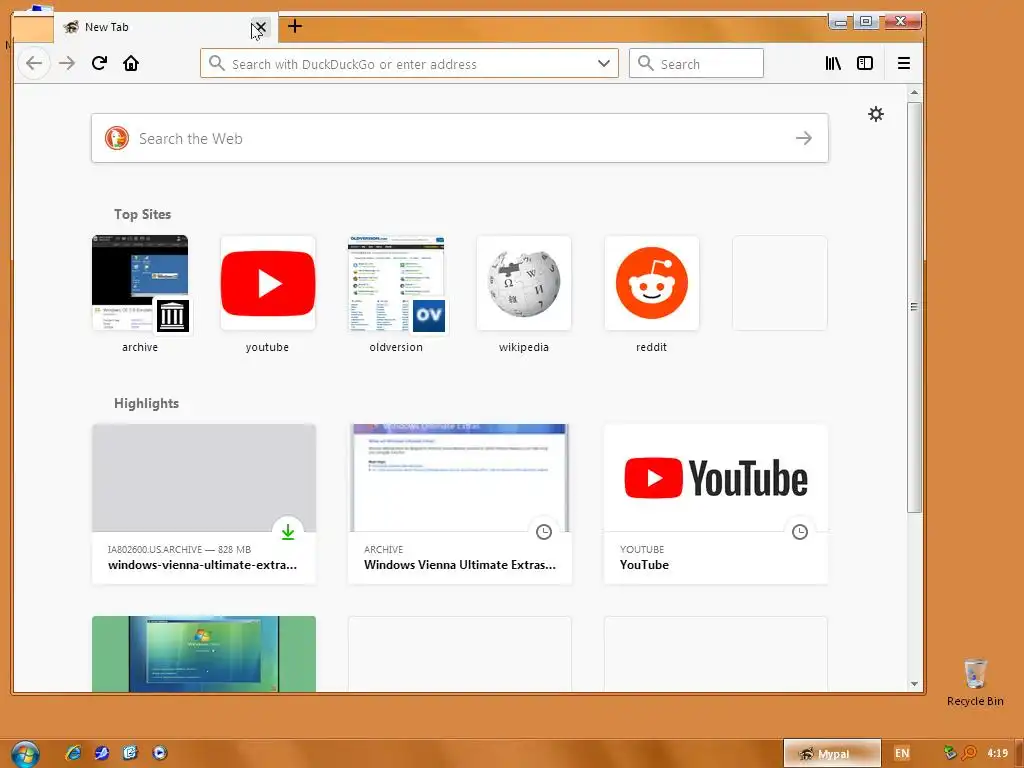Screen dimensions: 1024x768
Task: Click the Highlights section heading
Action: click(146, 404)
